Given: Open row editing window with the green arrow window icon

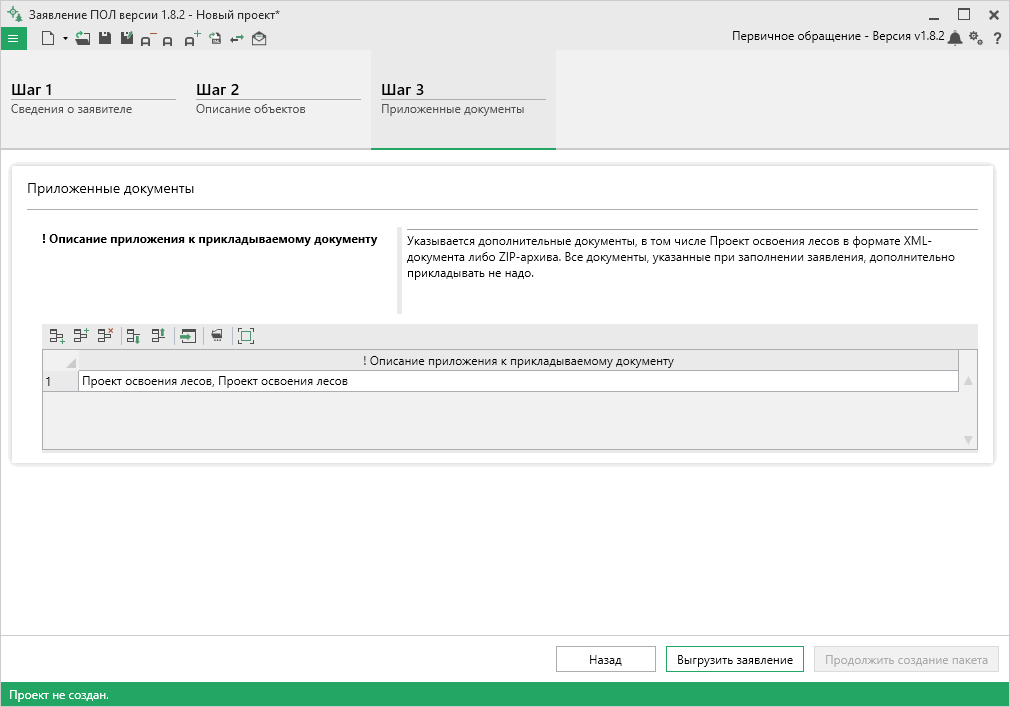Looking at the screenshot, I should click(x=188, y=335).
